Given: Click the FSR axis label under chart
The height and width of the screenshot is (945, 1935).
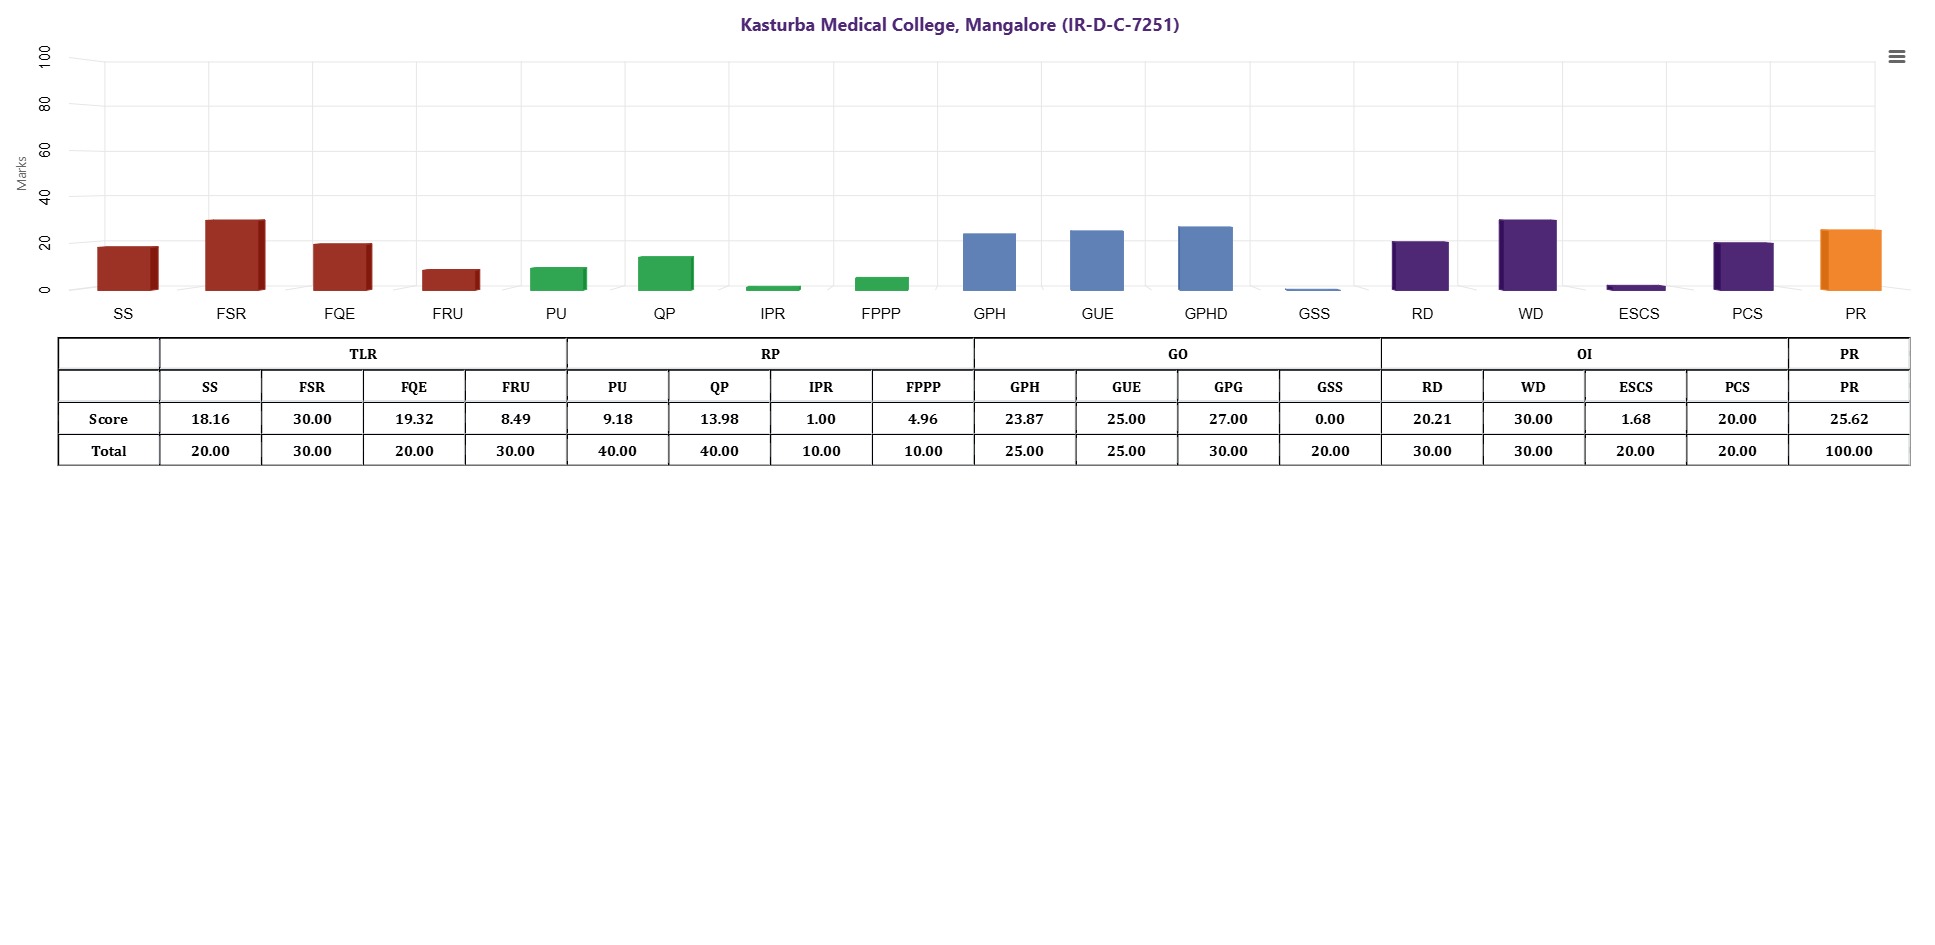Looking at the screenshot, I should coord(231,314).
